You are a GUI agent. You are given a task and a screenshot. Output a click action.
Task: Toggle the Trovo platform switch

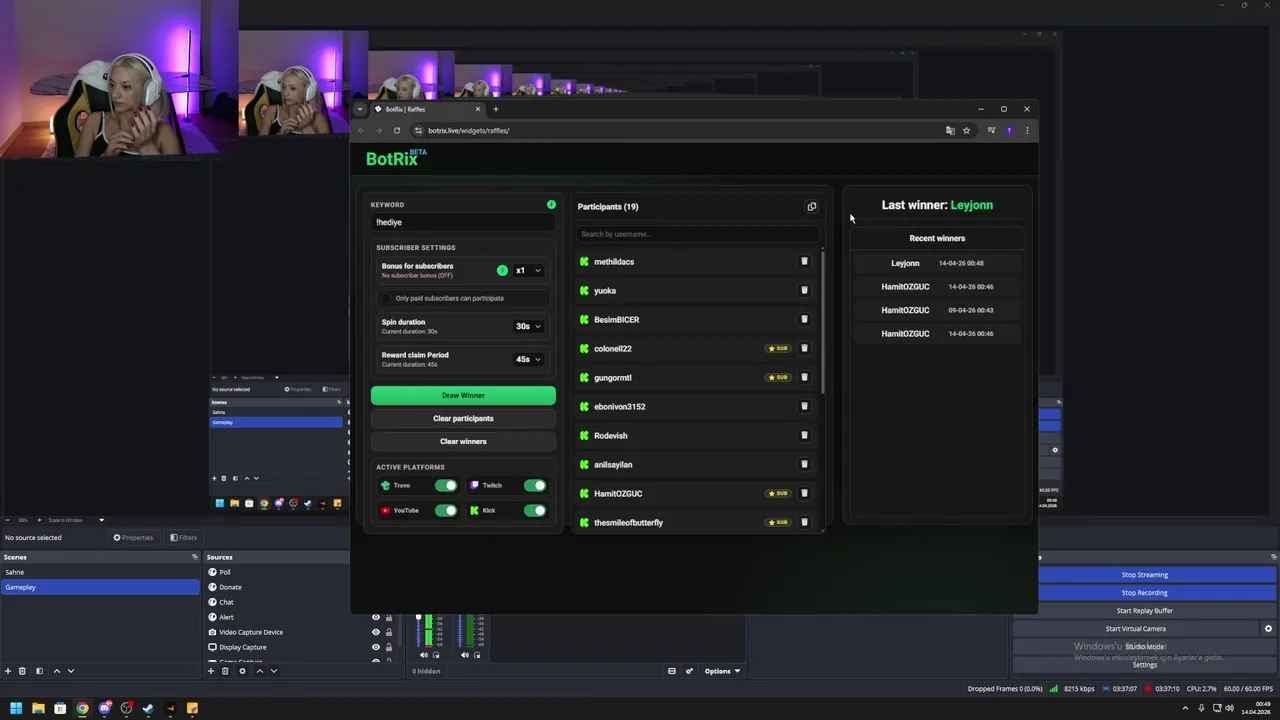coord(446,486)
